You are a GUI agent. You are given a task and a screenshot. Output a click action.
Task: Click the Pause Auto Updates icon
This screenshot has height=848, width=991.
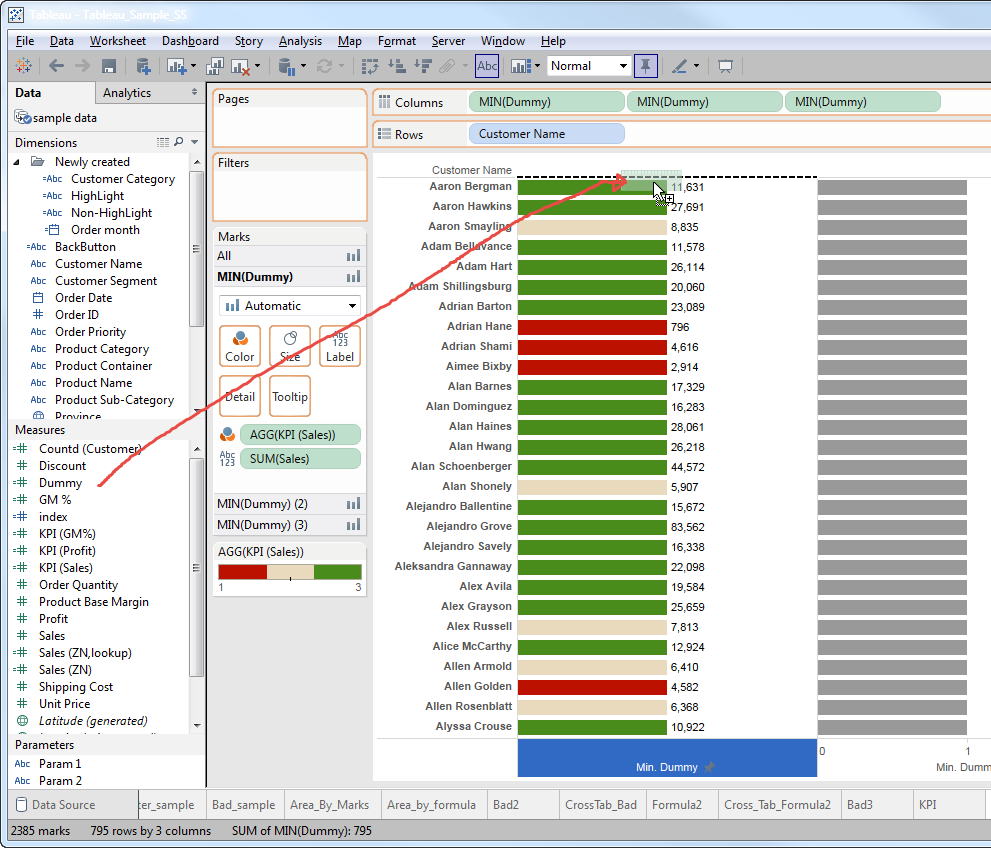click(286, 66)
